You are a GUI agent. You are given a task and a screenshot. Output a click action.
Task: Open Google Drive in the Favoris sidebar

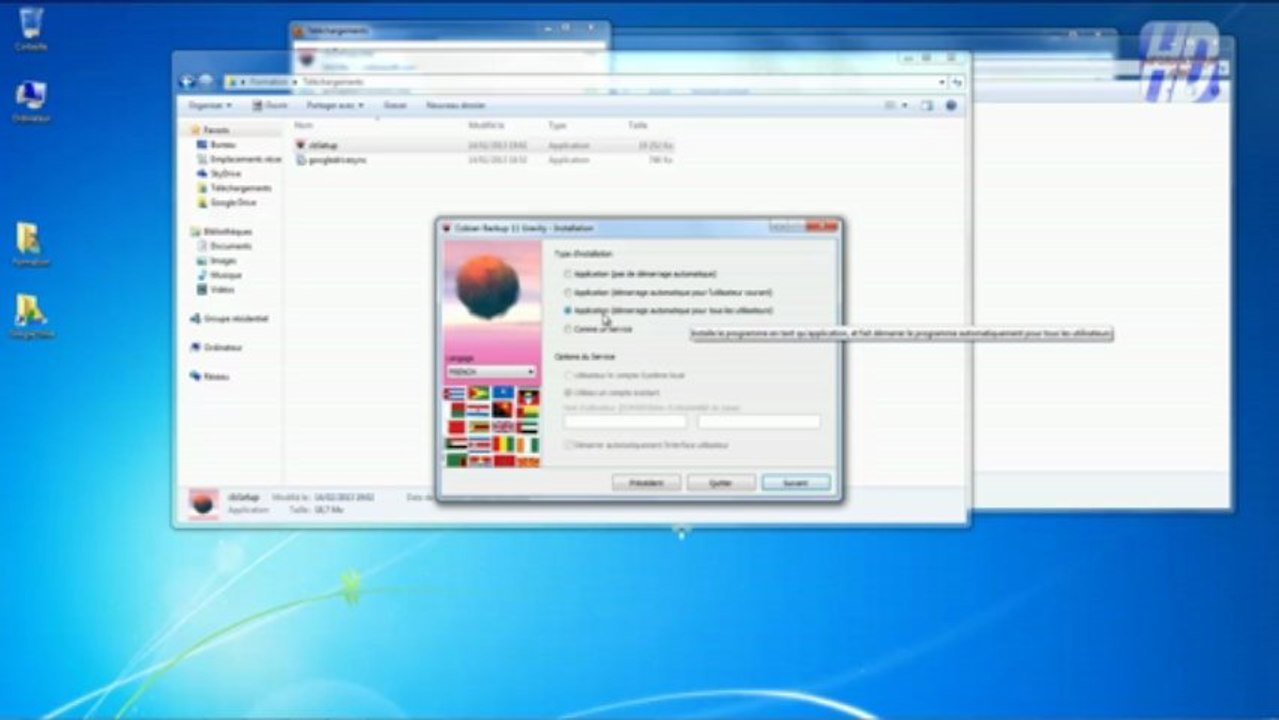226,202
